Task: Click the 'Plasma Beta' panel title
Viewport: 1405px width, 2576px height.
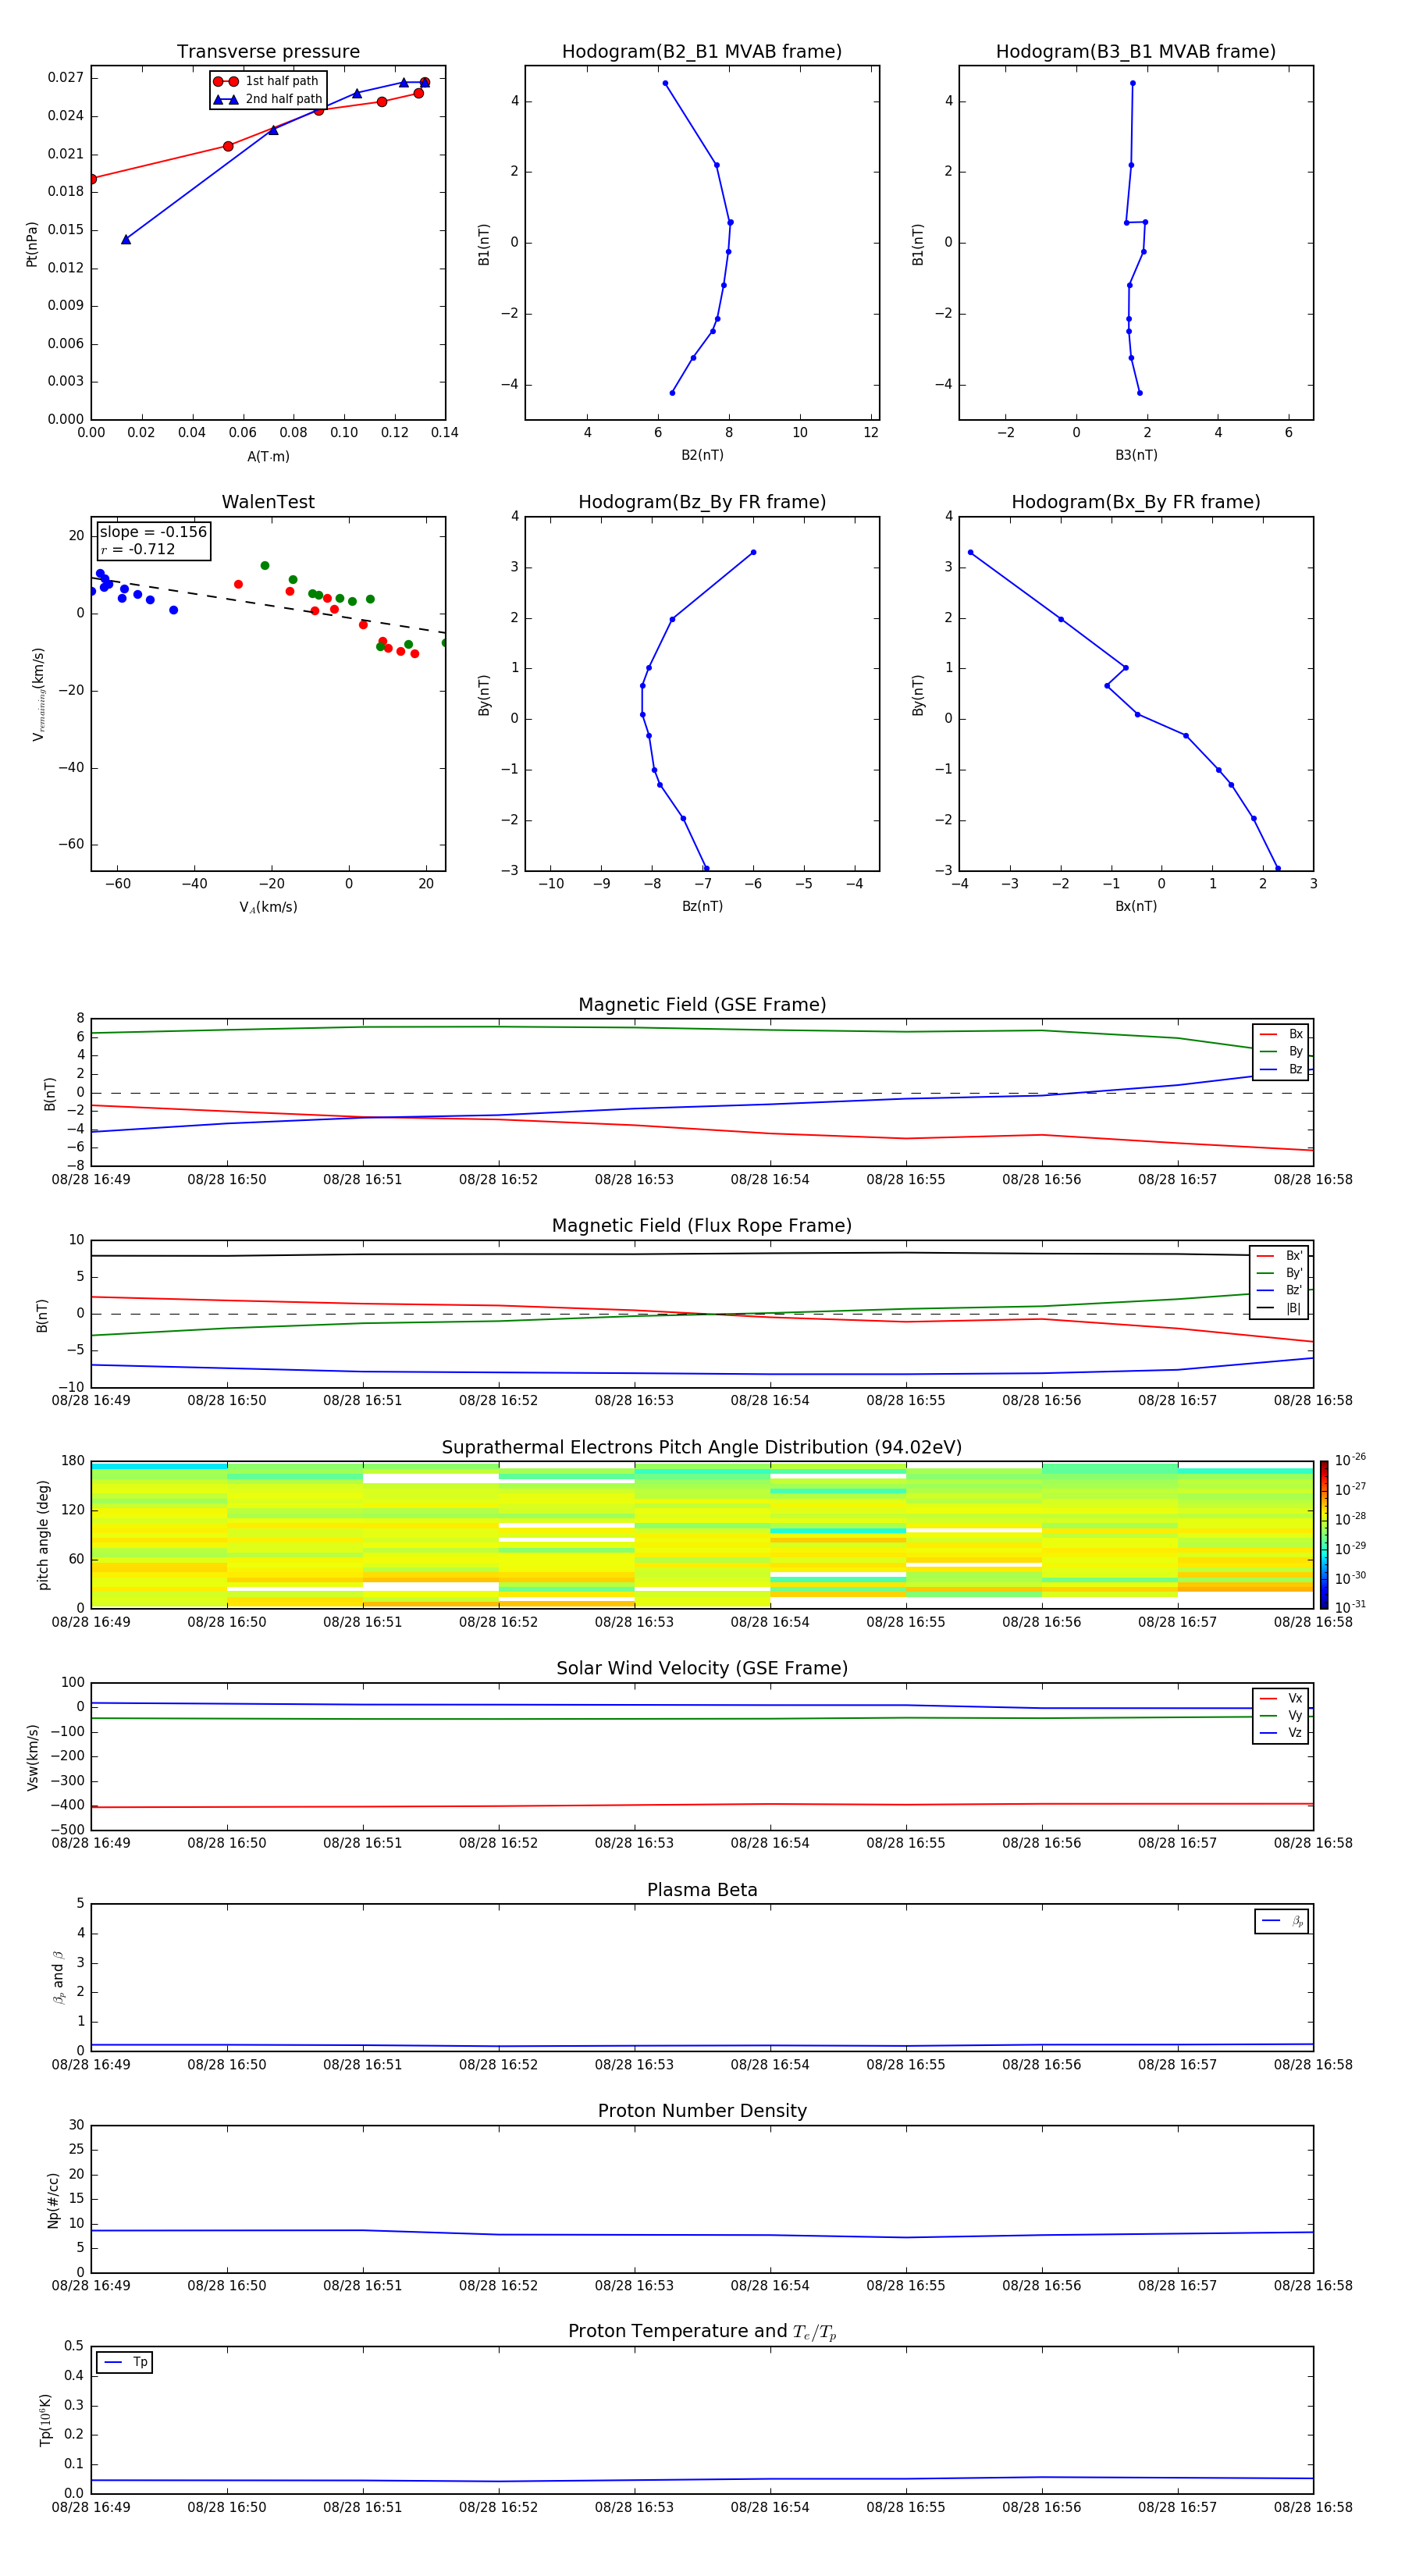Action: (702, 1890)
